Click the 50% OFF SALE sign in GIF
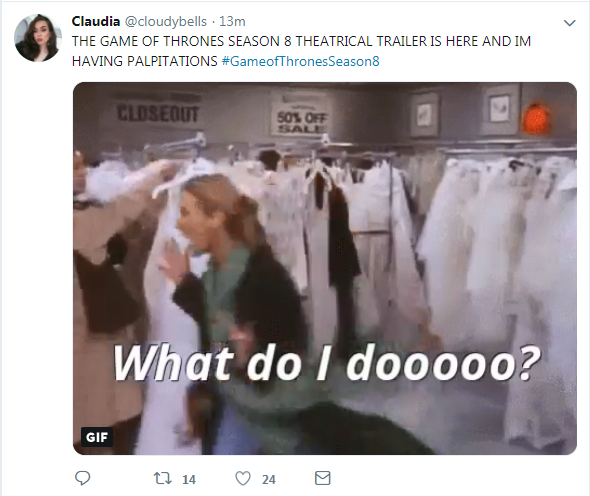Screen dimensions: 590x496 point(302,122)
